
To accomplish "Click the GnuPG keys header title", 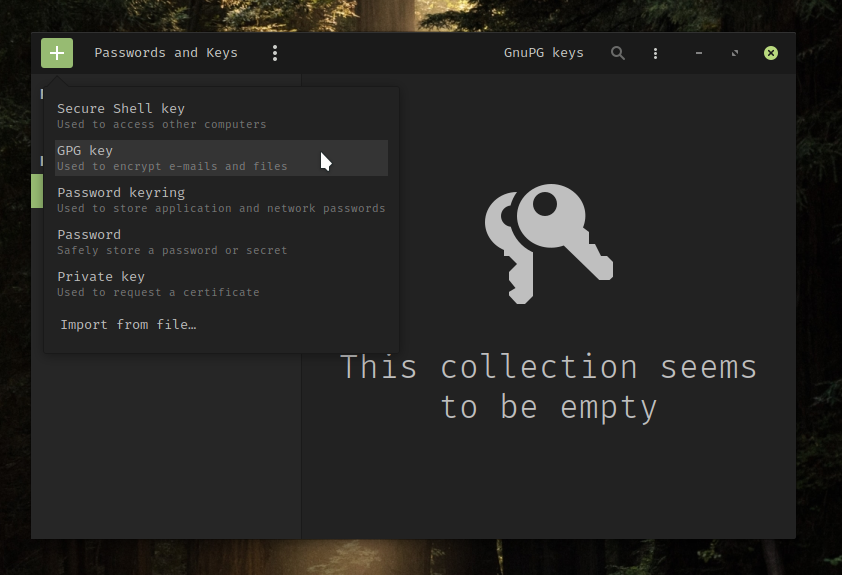I will 543,53.
